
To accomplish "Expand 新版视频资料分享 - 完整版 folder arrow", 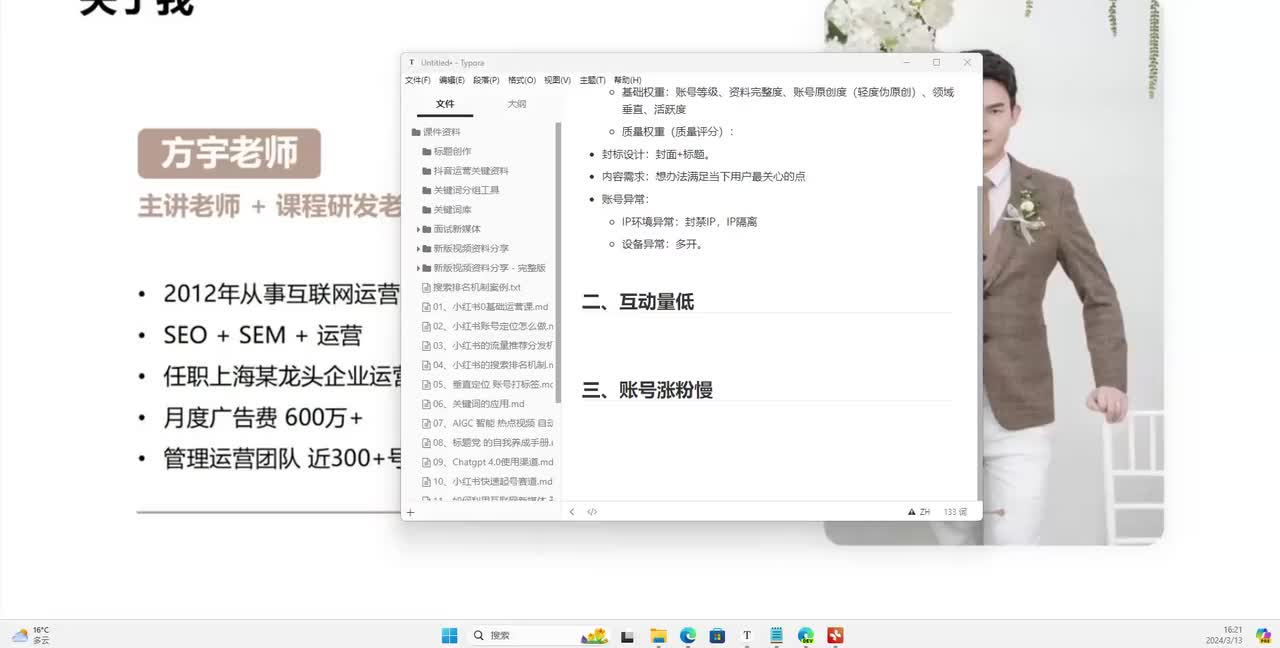I will tap(418, 268).
